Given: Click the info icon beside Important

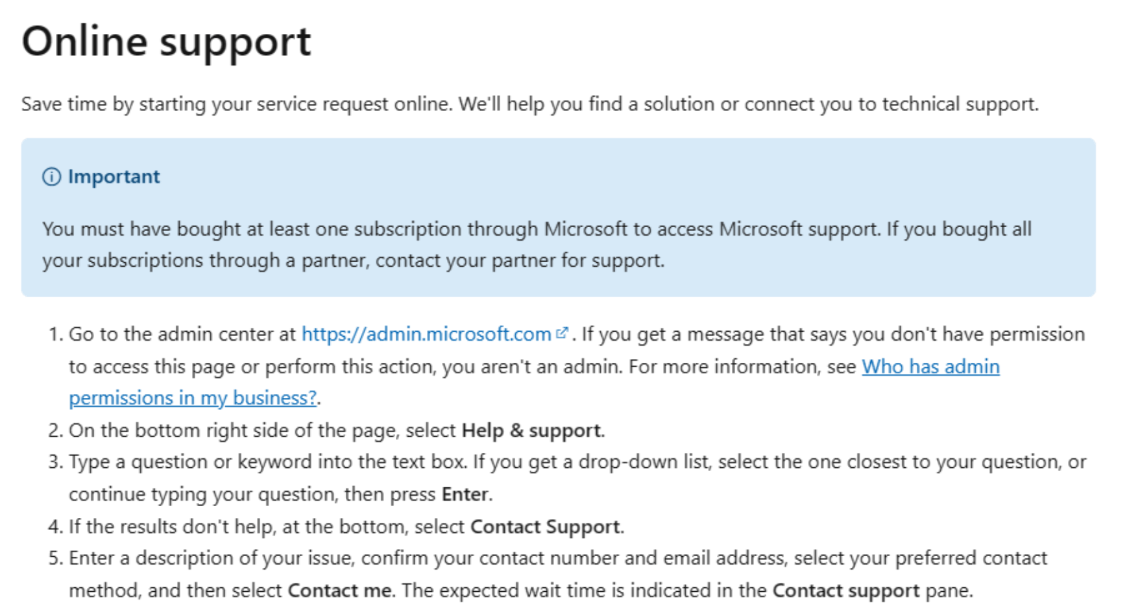Looking at the screenshot, I should click(51, 177).
